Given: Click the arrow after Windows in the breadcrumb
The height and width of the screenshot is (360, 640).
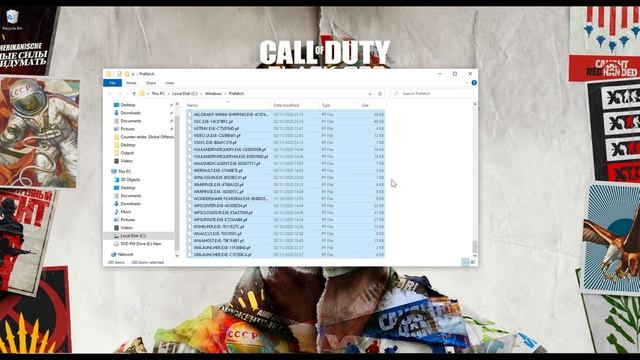Looking at the screenshot, I should [x=225, y=93].
